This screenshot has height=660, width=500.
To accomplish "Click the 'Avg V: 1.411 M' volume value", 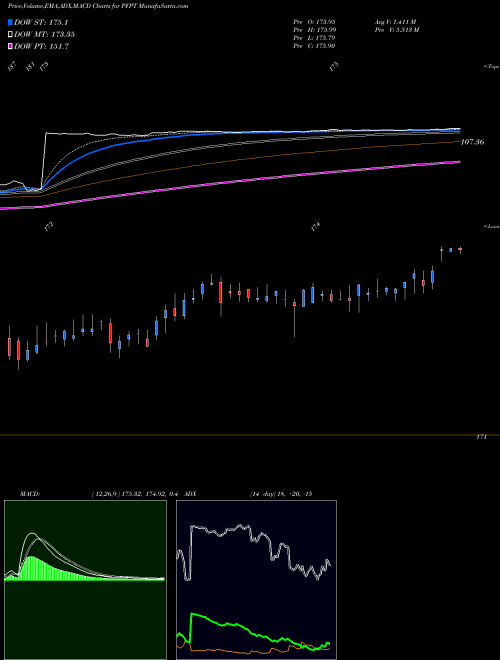I will tap(395, 21).
